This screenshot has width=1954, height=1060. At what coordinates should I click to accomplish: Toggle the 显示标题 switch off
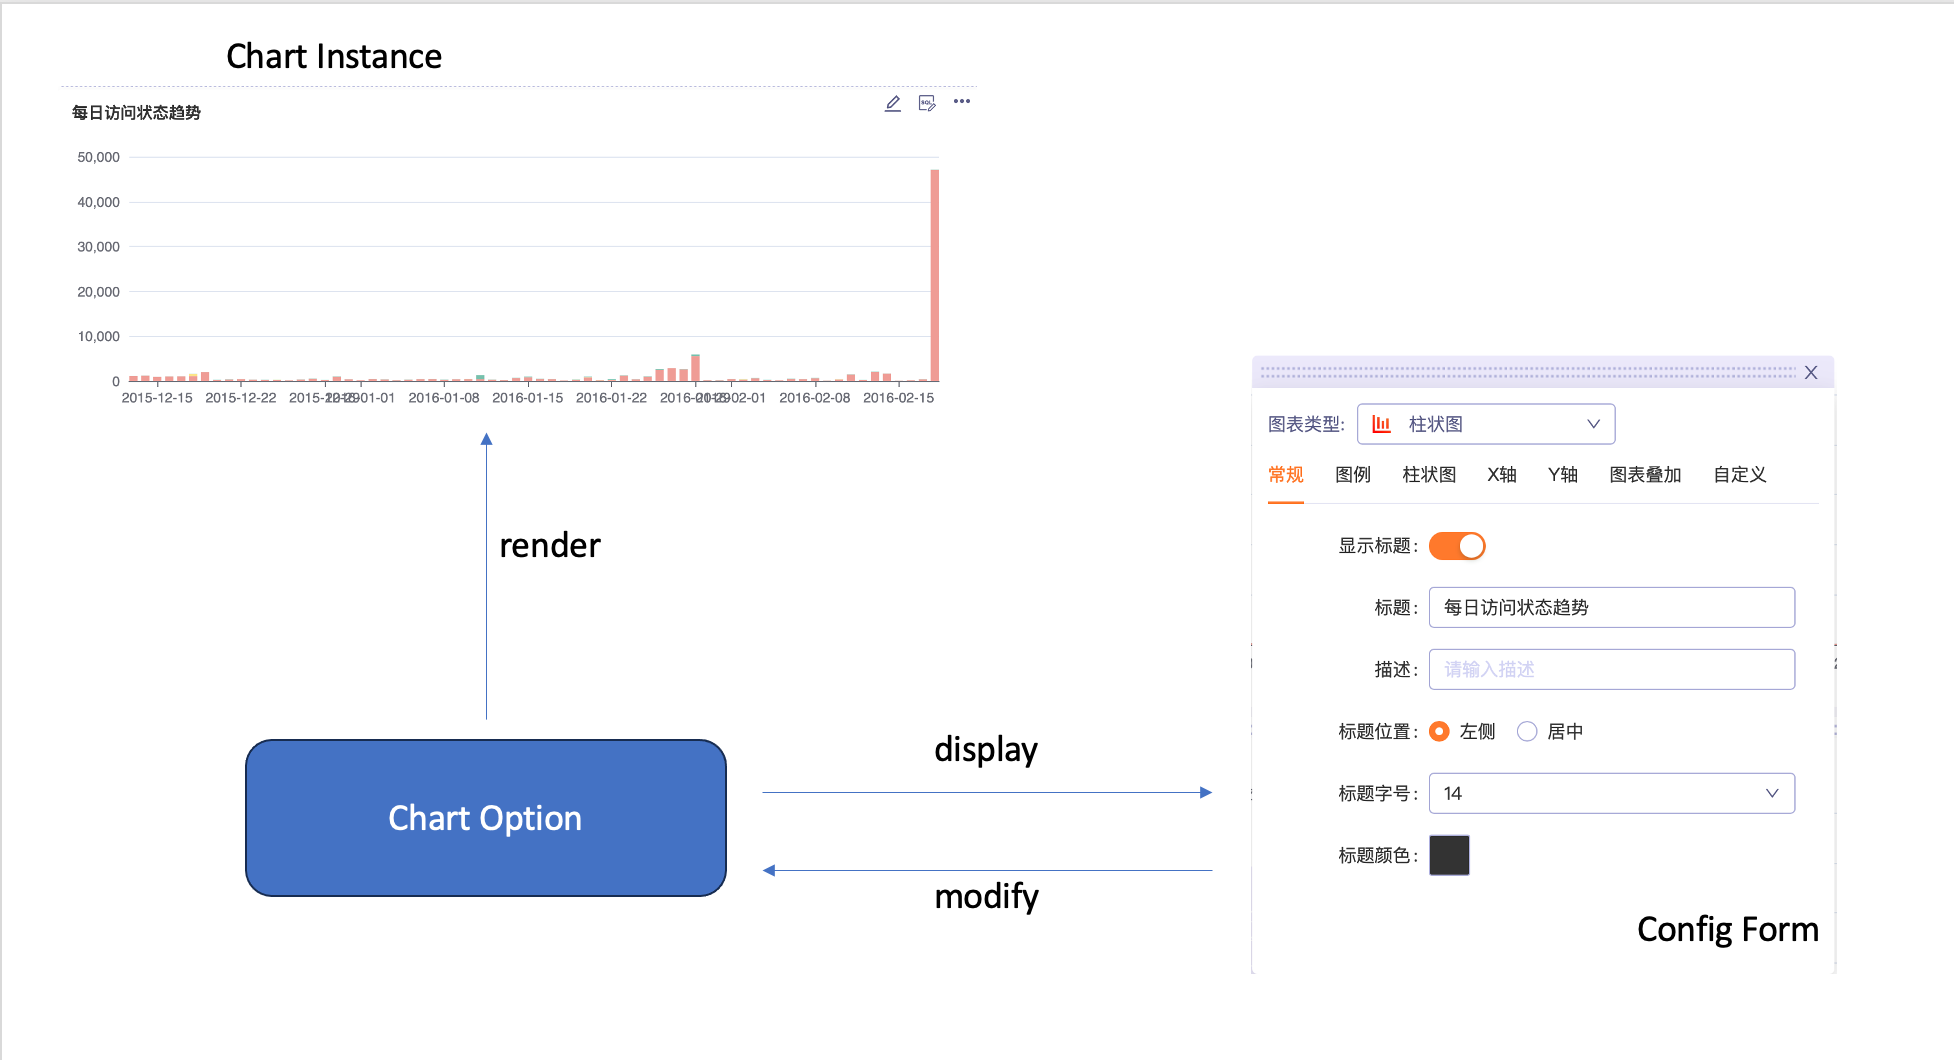1457,546
